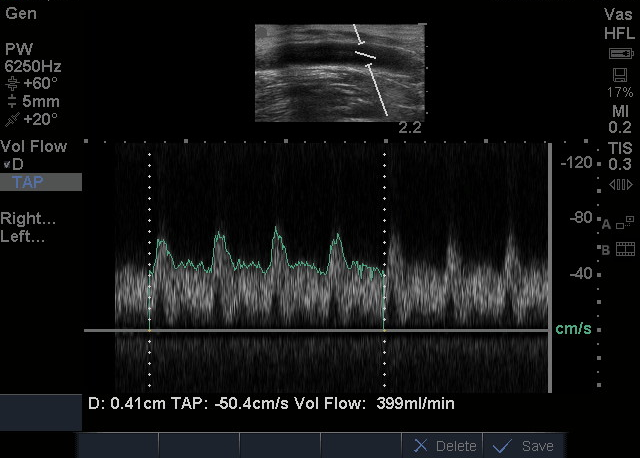Click the Vol Flow 399ml/min result

[x=374, y=404]
